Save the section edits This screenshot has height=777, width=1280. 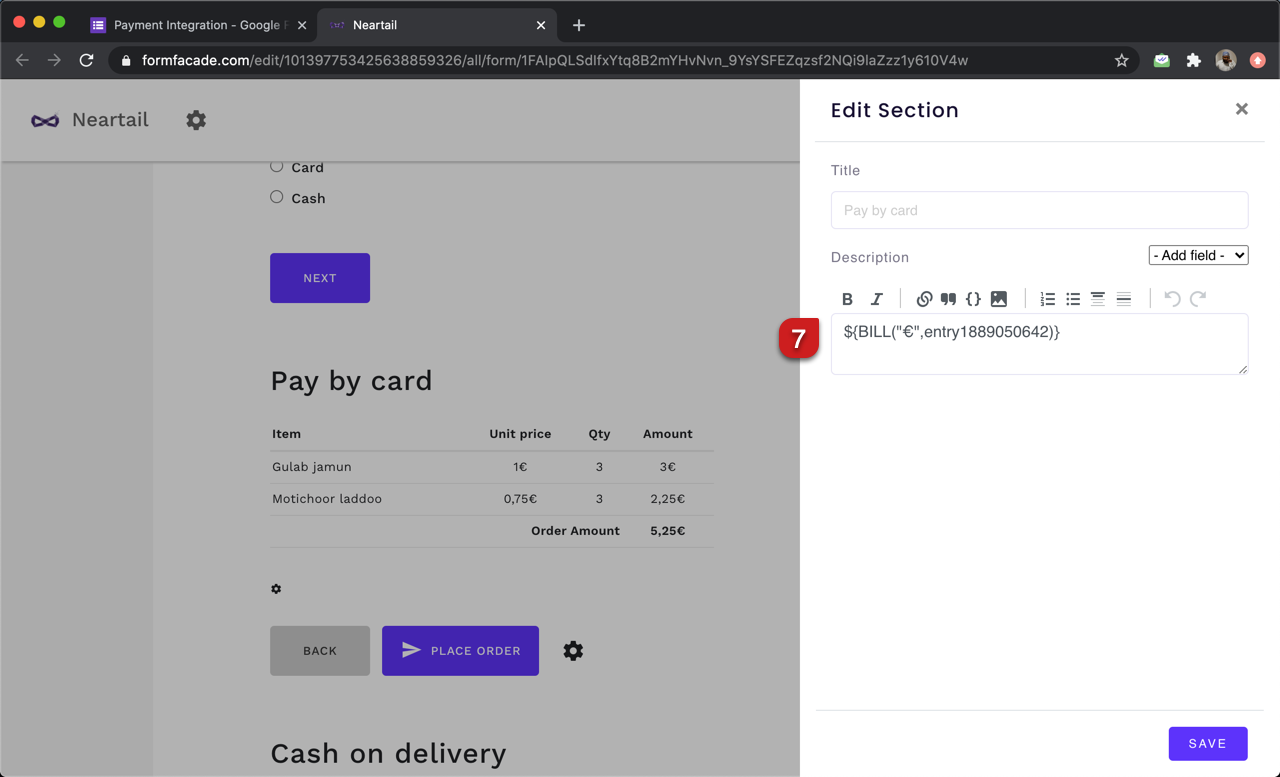[1207, 743]
